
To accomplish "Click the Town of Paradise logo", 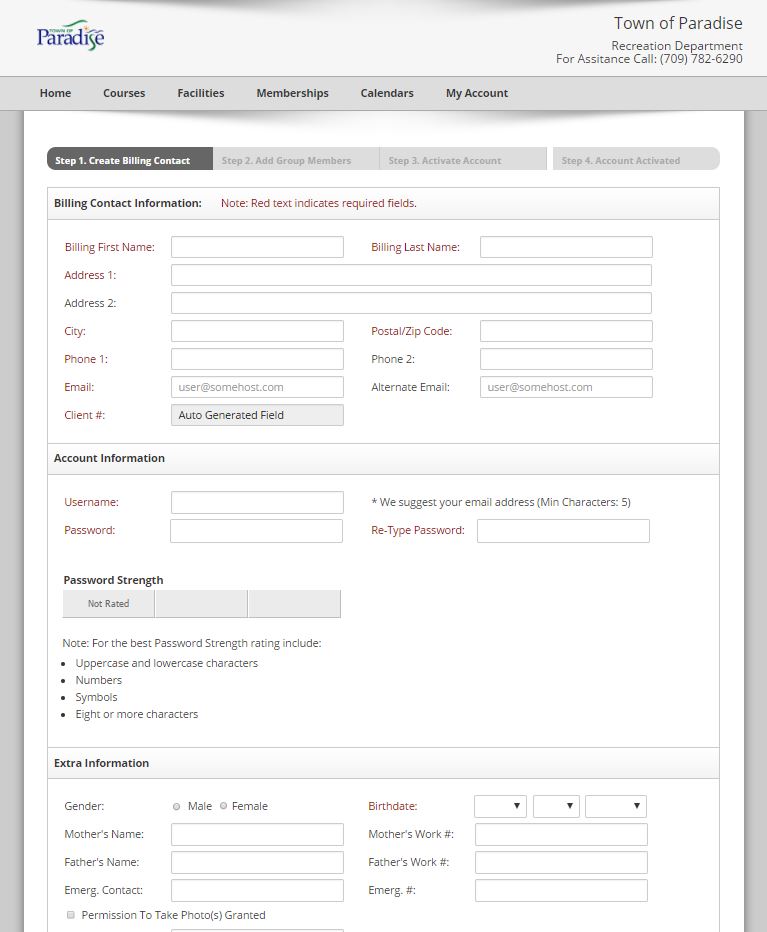I will coord(70,37).
